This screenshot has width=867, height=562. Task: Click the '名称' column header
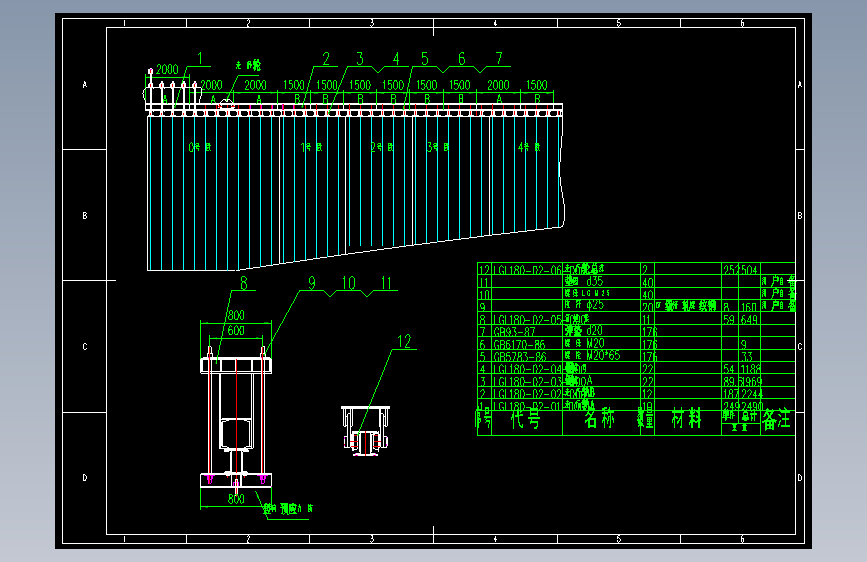tap(599, 419)
